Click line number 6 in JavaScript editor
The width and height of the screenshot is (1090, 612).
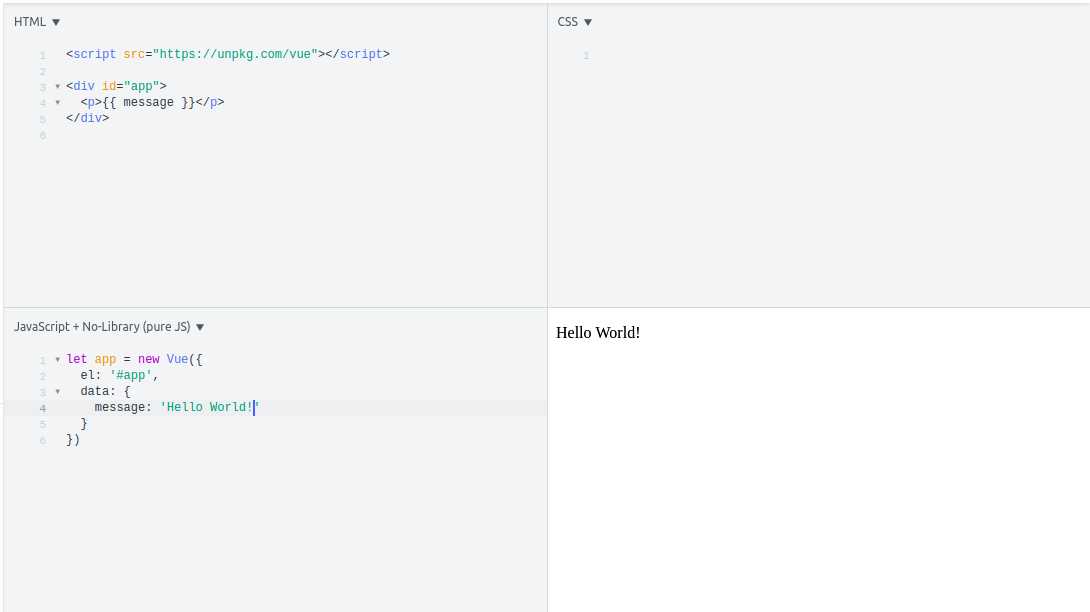43,441
